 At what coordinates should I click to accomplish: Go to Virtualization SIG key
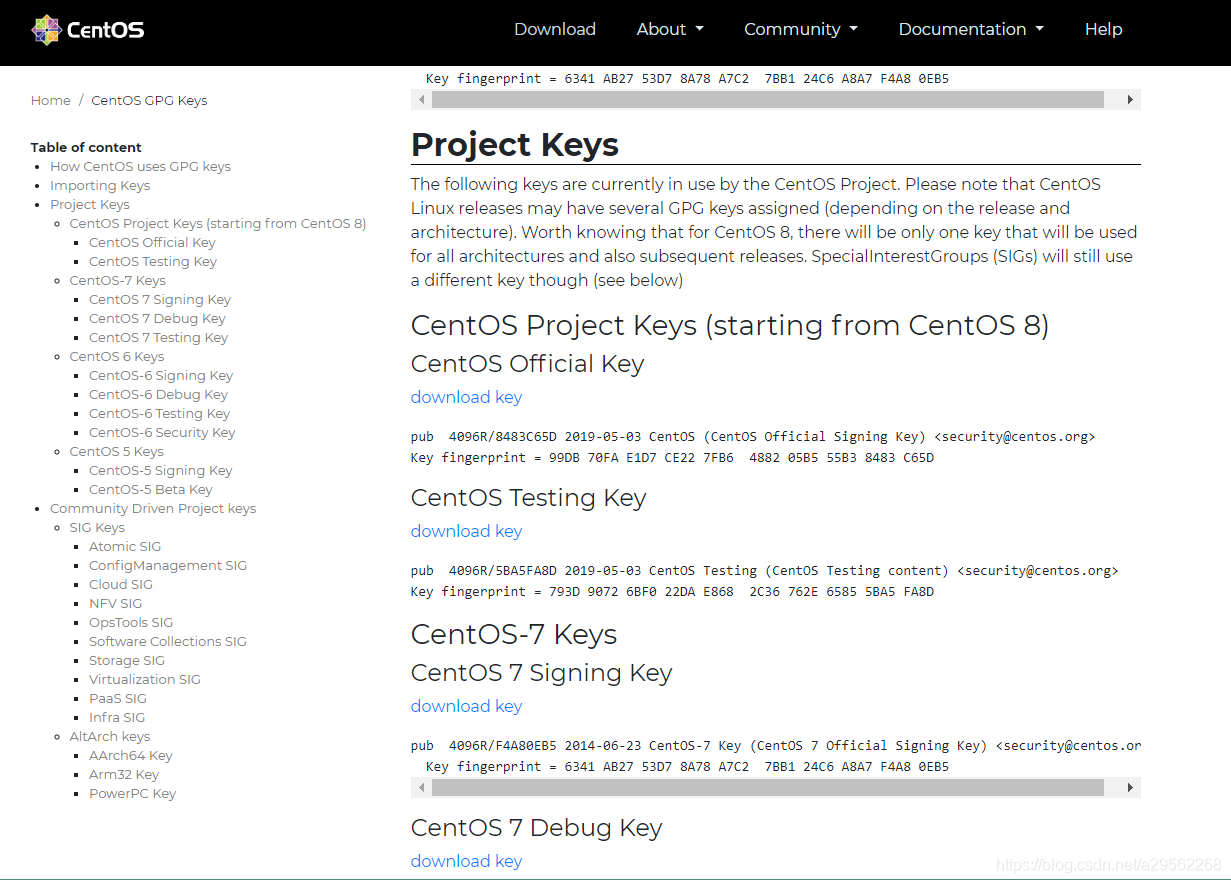(x=145, y=680)
